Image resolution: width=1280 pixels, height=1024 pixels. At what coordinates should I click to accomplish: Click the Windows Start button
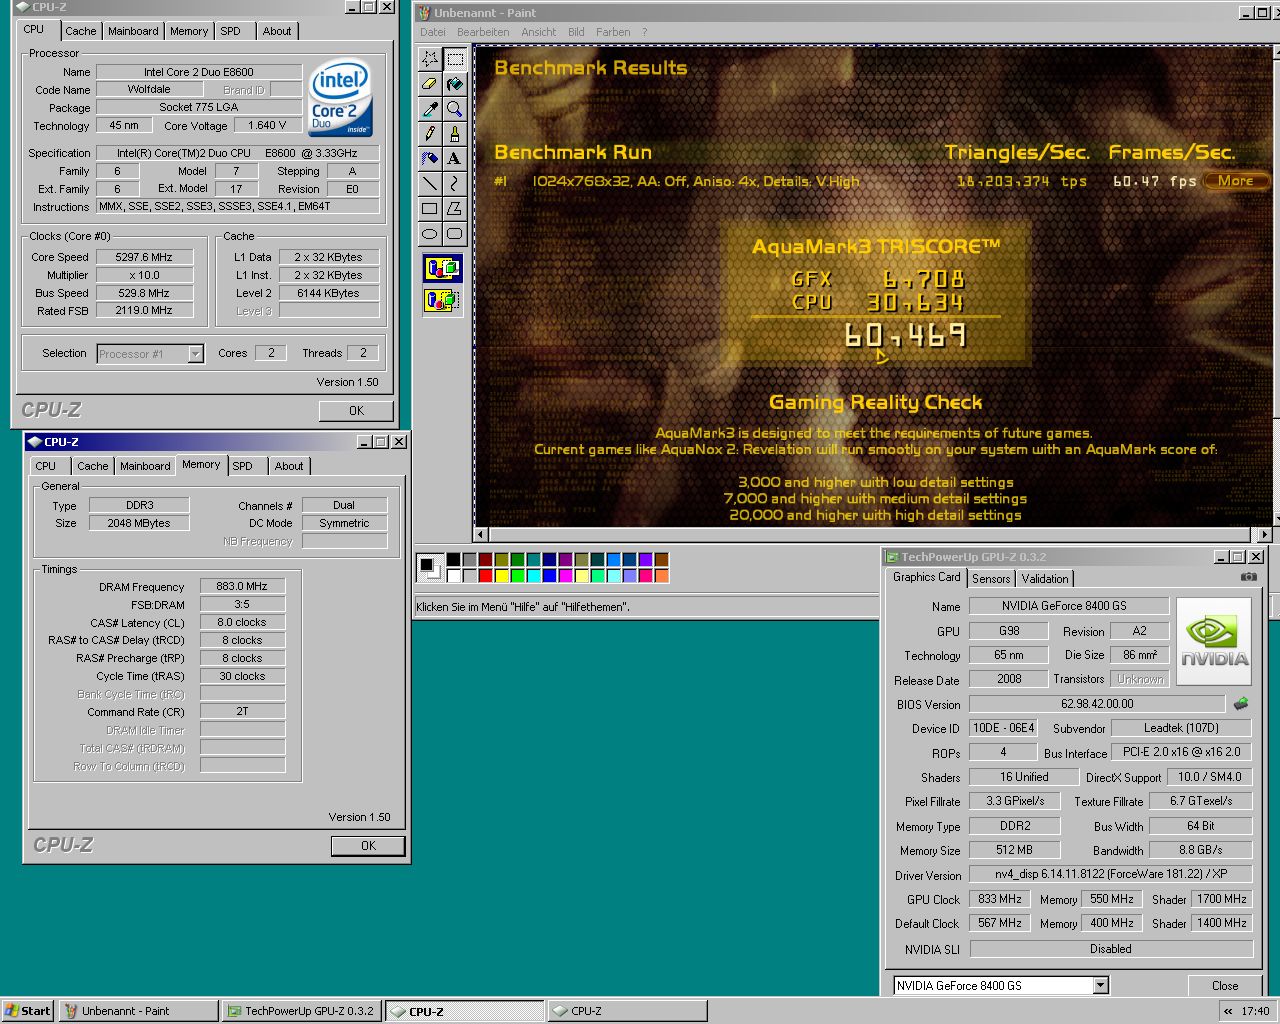pyautogui.click(x=28, y=1011)
